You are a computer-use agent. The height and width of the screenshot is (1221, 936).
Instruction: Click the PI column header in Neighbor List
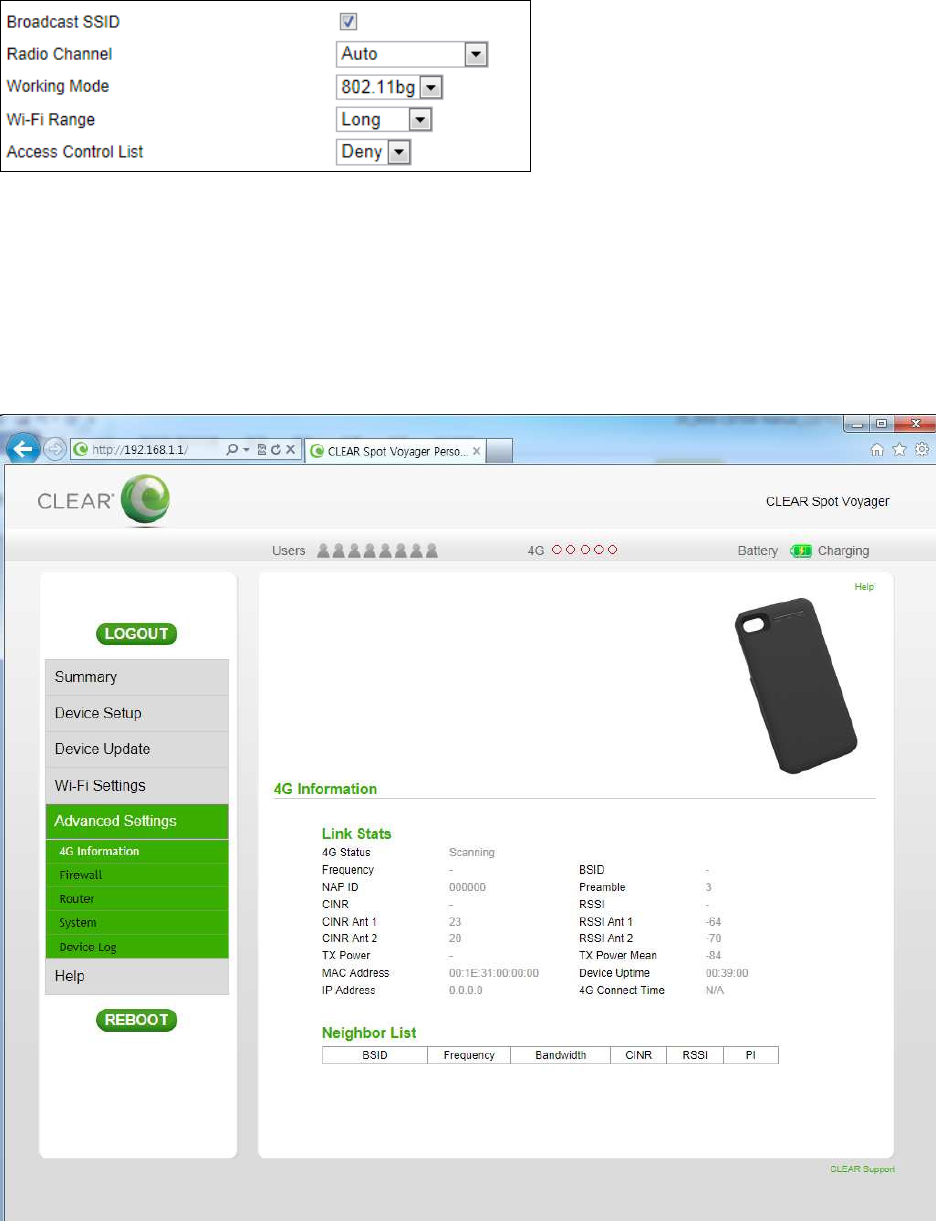click(750, 1055)
